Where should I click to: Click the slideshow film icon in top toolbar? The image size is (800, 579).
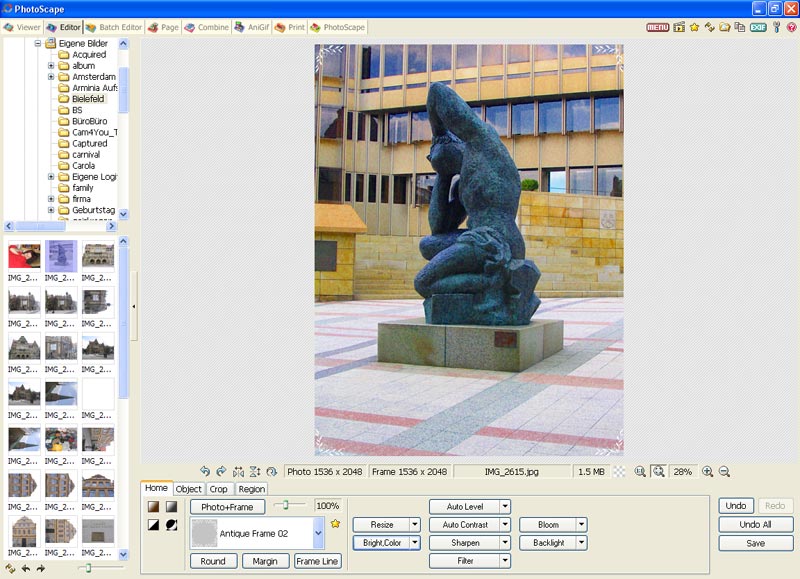[x=679, y=27]
